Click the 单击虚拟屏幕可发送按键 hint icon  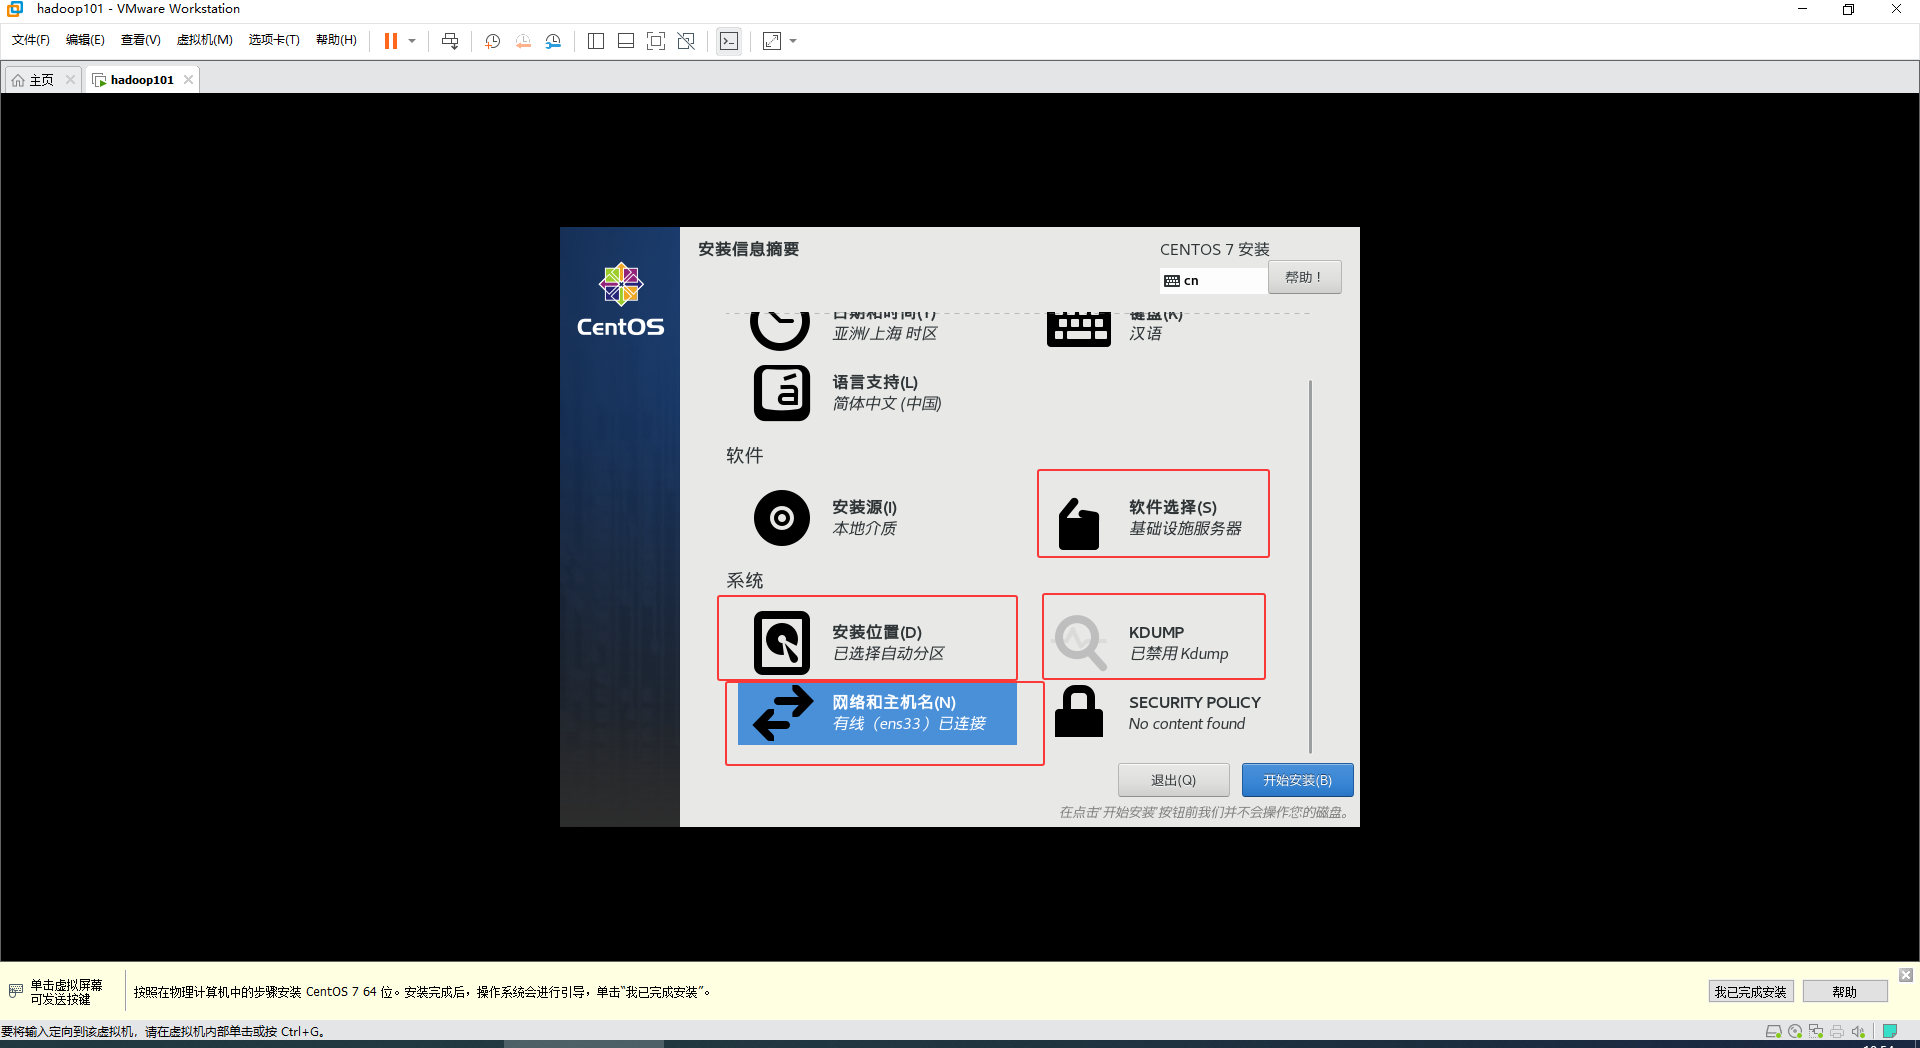15,991
